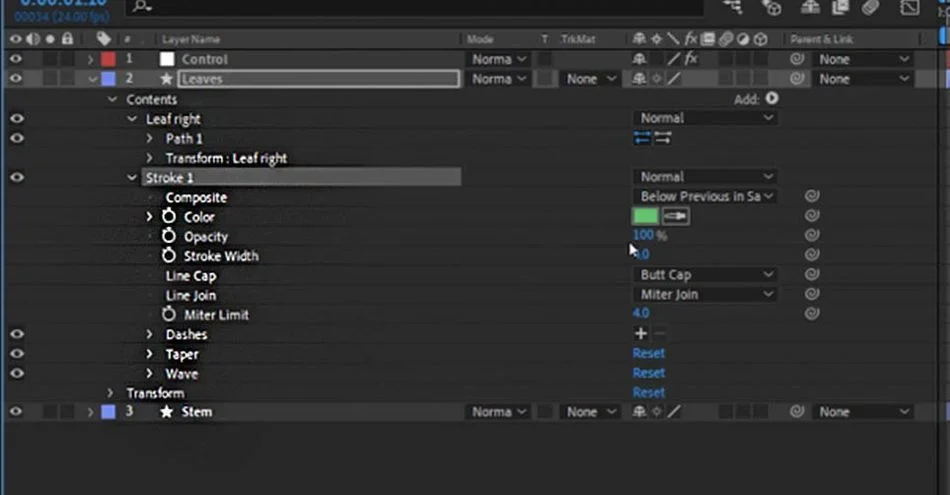The image size is (950, 495).
Task: Click the second path direction icon on Path 1
Action: pos(663,138)
